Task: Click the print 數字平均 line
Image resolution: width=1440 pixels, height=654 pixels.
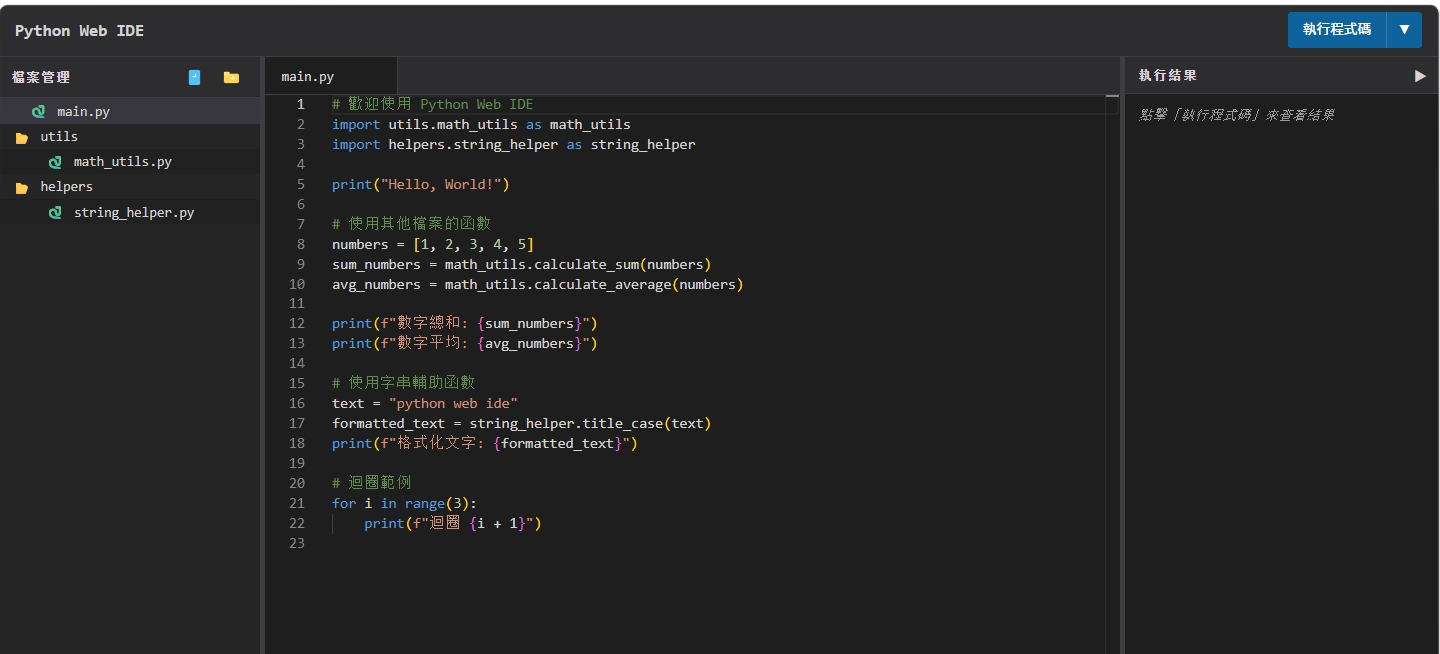Action: click(x=464, y=343)
